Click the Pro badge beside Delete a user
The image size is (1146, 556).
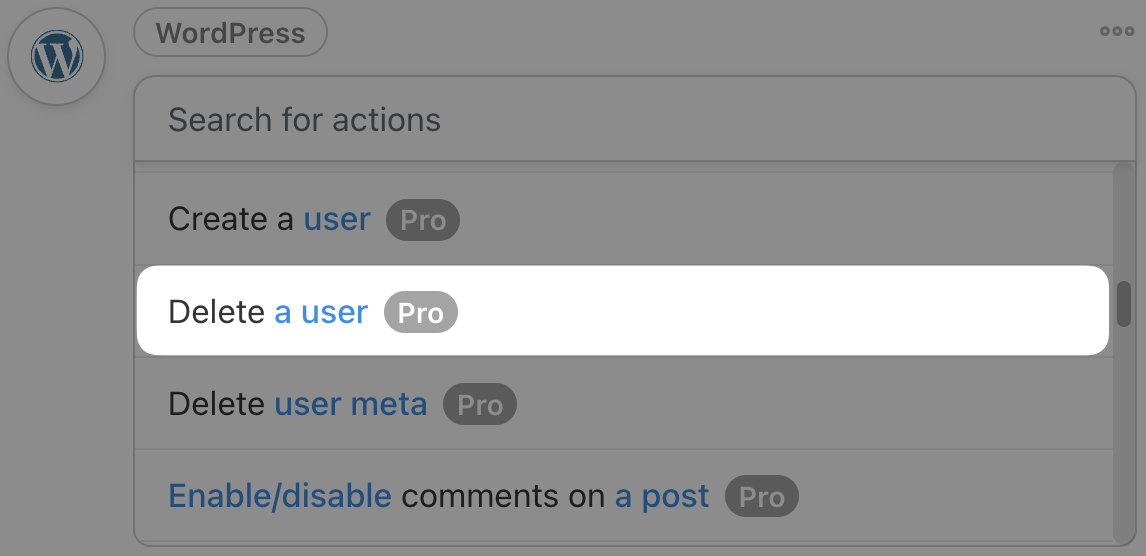421,313
